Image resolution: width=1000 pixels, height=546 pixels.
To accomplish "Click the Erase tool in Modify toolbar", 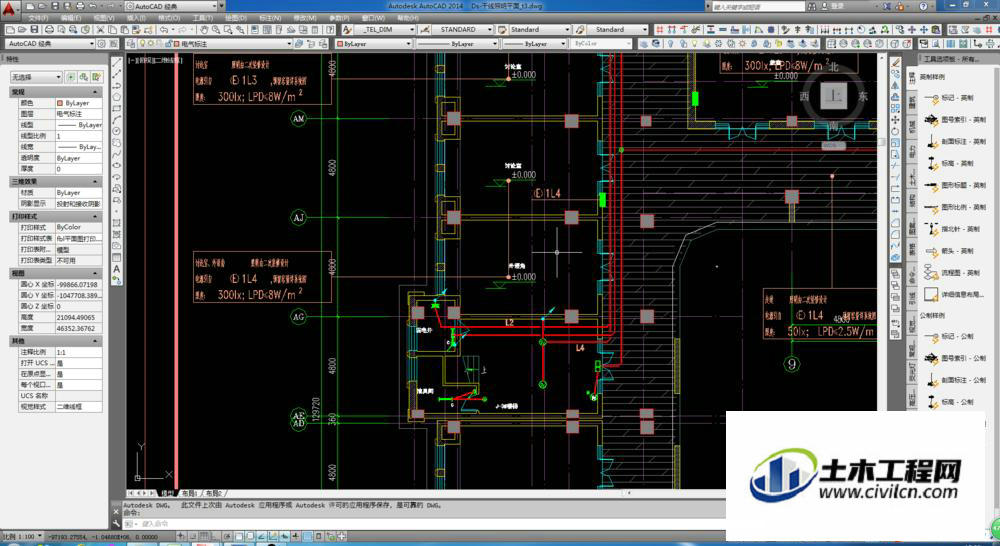I will (895, 63).
